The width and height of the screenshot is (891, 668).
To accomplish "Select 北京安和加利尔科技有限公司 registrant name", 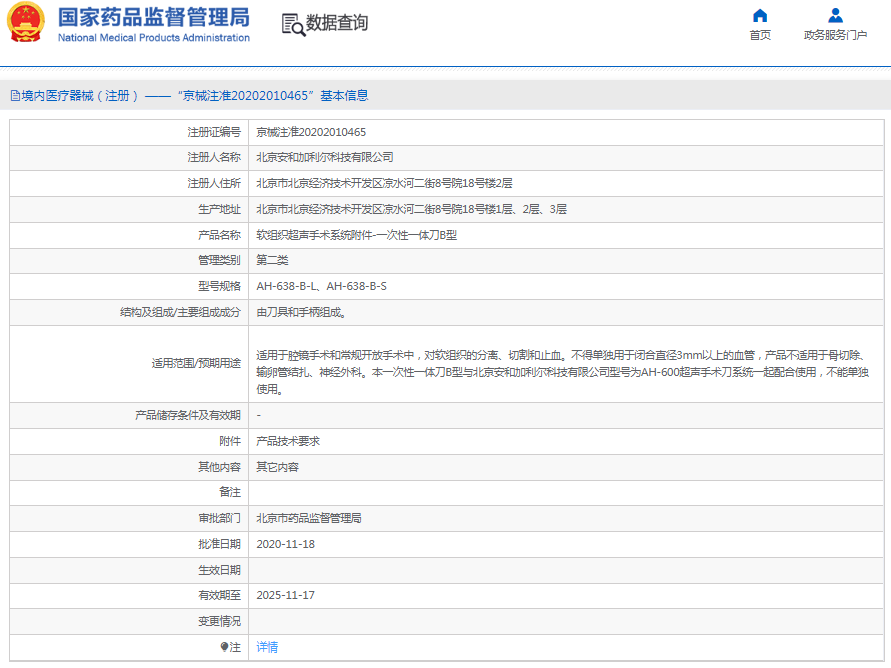I will (324, 157).
